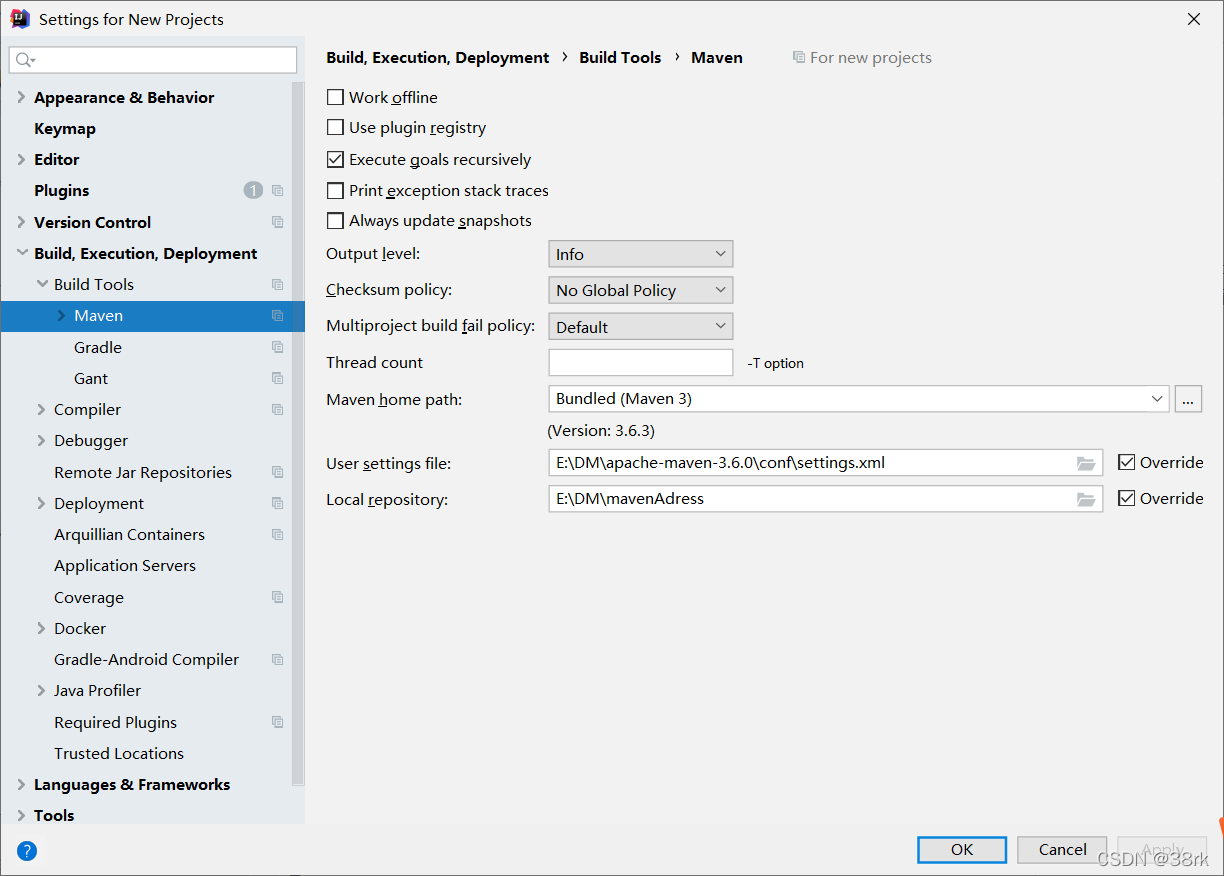Expand the Docker tree node
1224x876 pixels.
(x=42, y=628)
